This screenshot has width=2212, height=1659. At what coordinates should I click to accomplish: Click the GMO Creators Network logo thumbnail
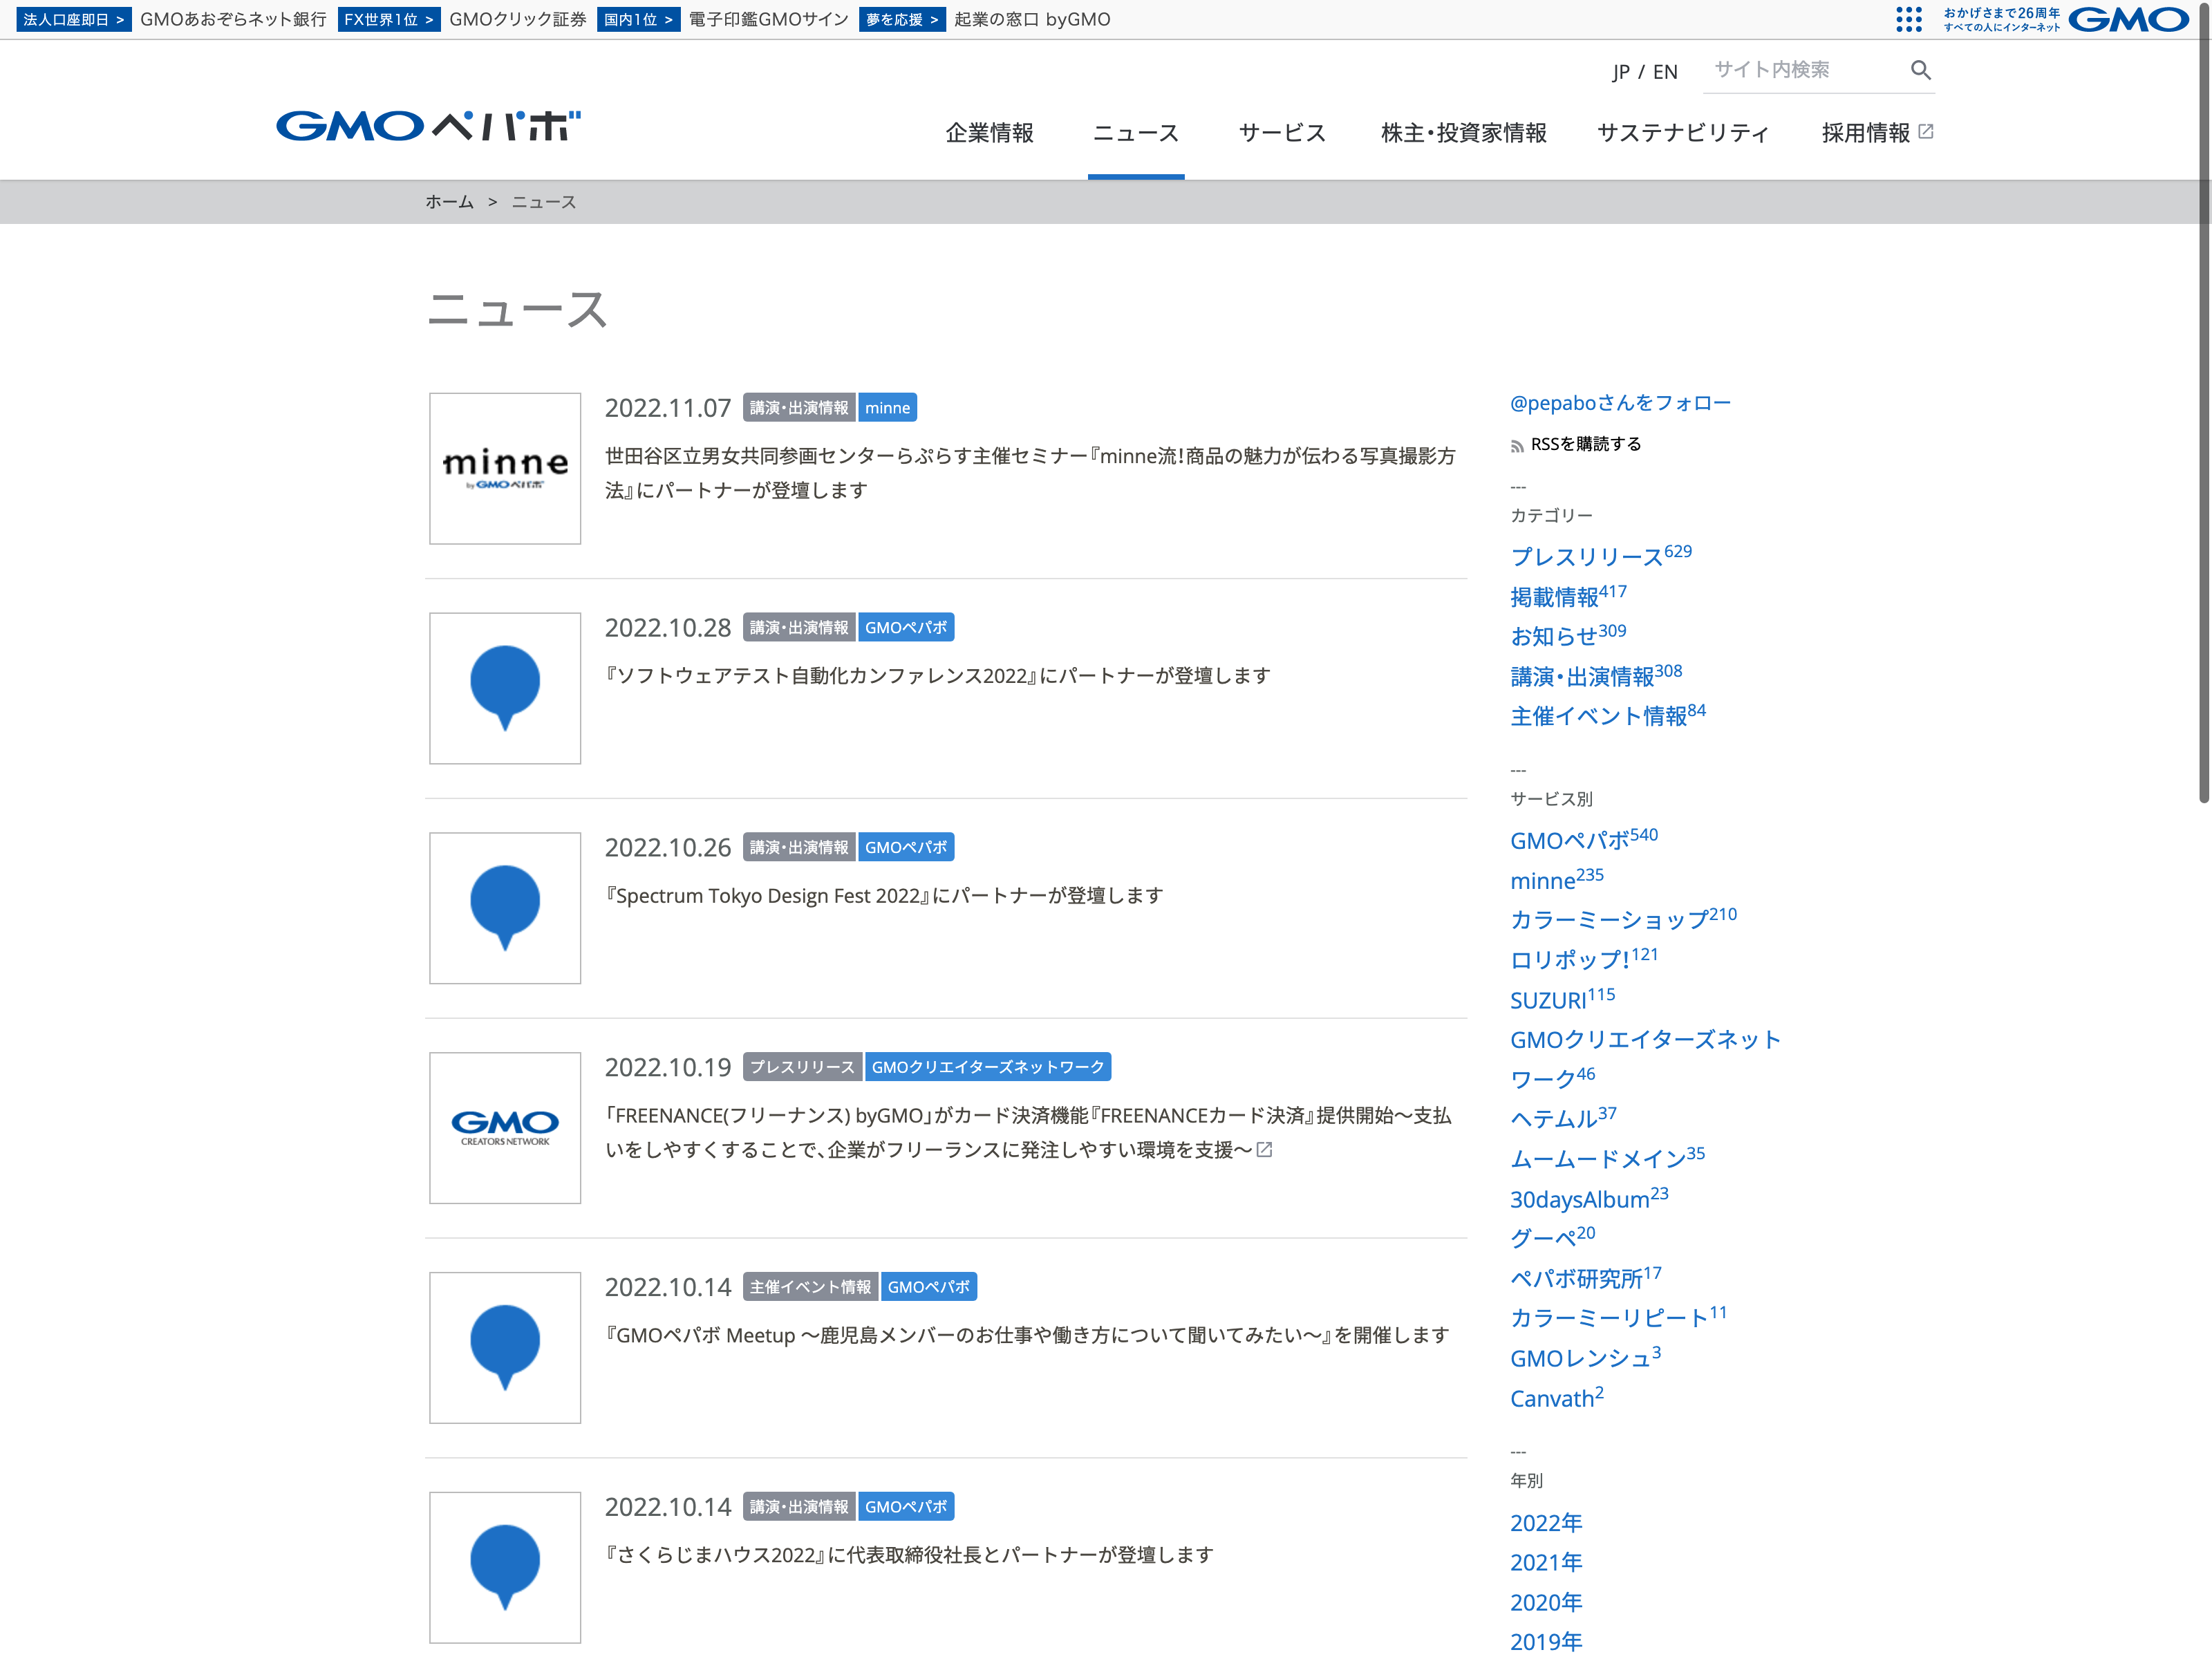point(505,1127)
